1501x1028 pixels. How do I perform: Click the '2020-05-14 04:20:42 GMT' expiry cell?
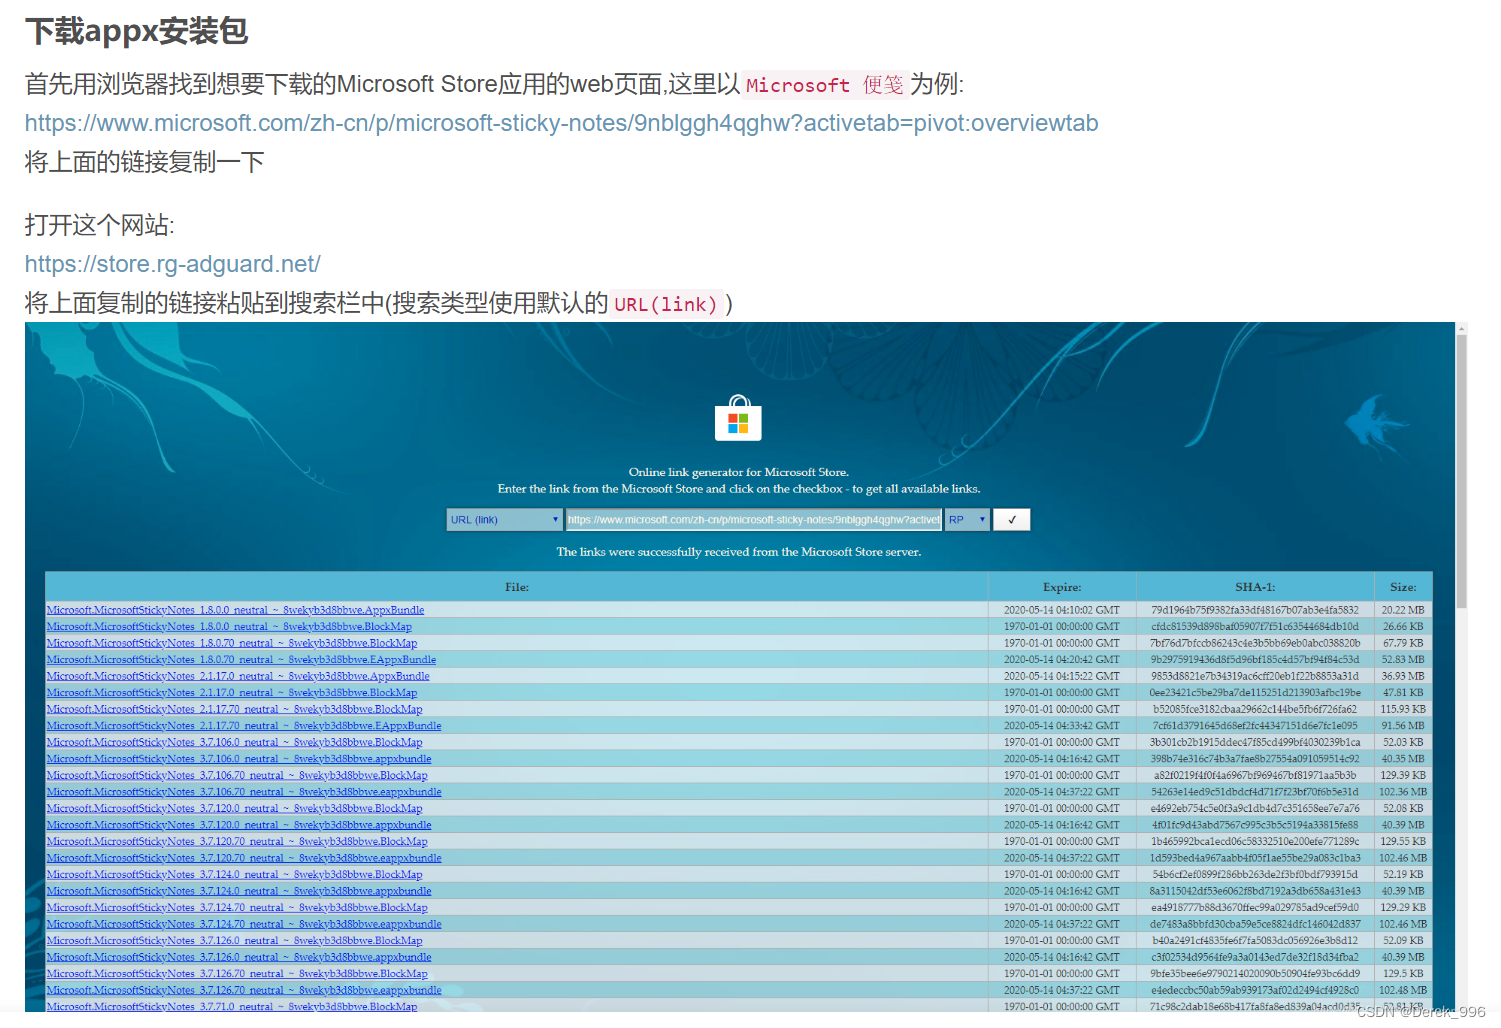(x=1062, y=660)
